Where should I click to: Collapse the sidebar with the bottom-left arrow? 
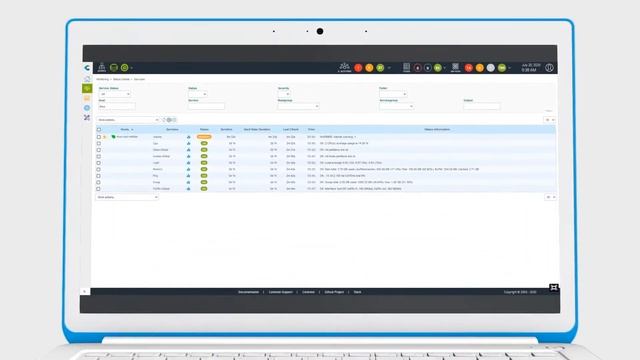click(84, 291)
